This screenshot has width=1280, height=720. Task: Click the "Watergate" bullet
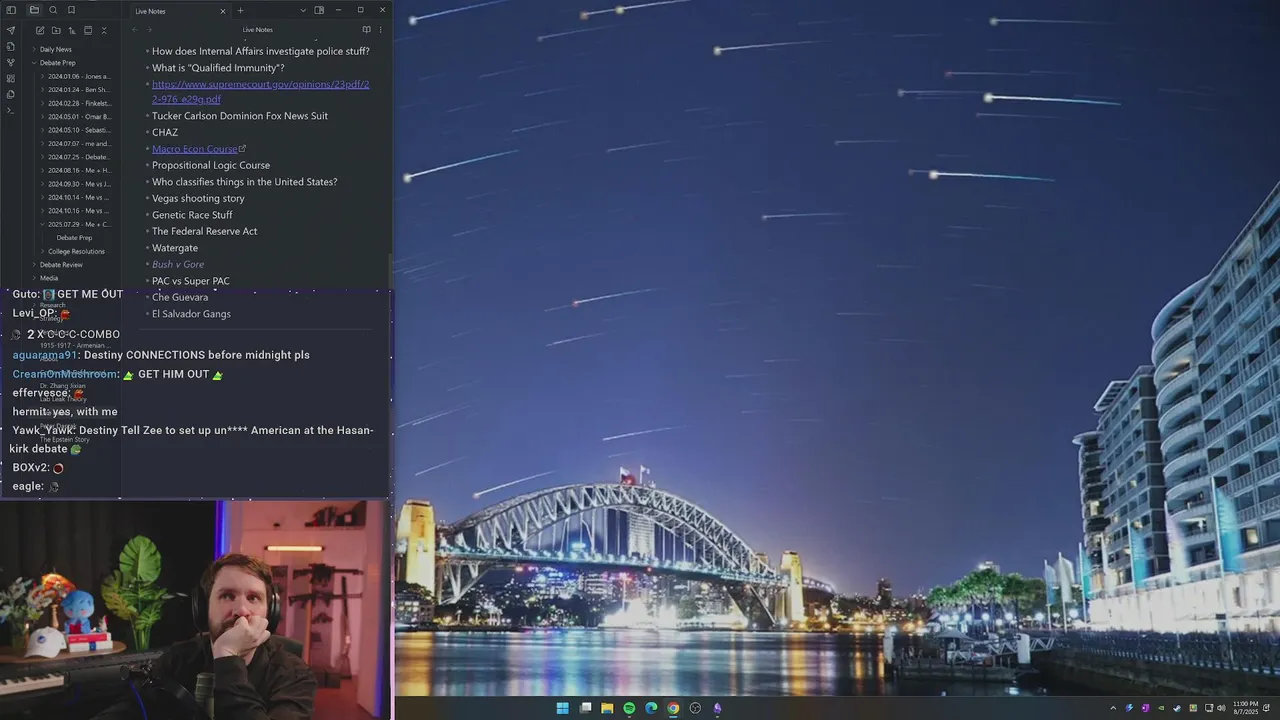point(175,248)
